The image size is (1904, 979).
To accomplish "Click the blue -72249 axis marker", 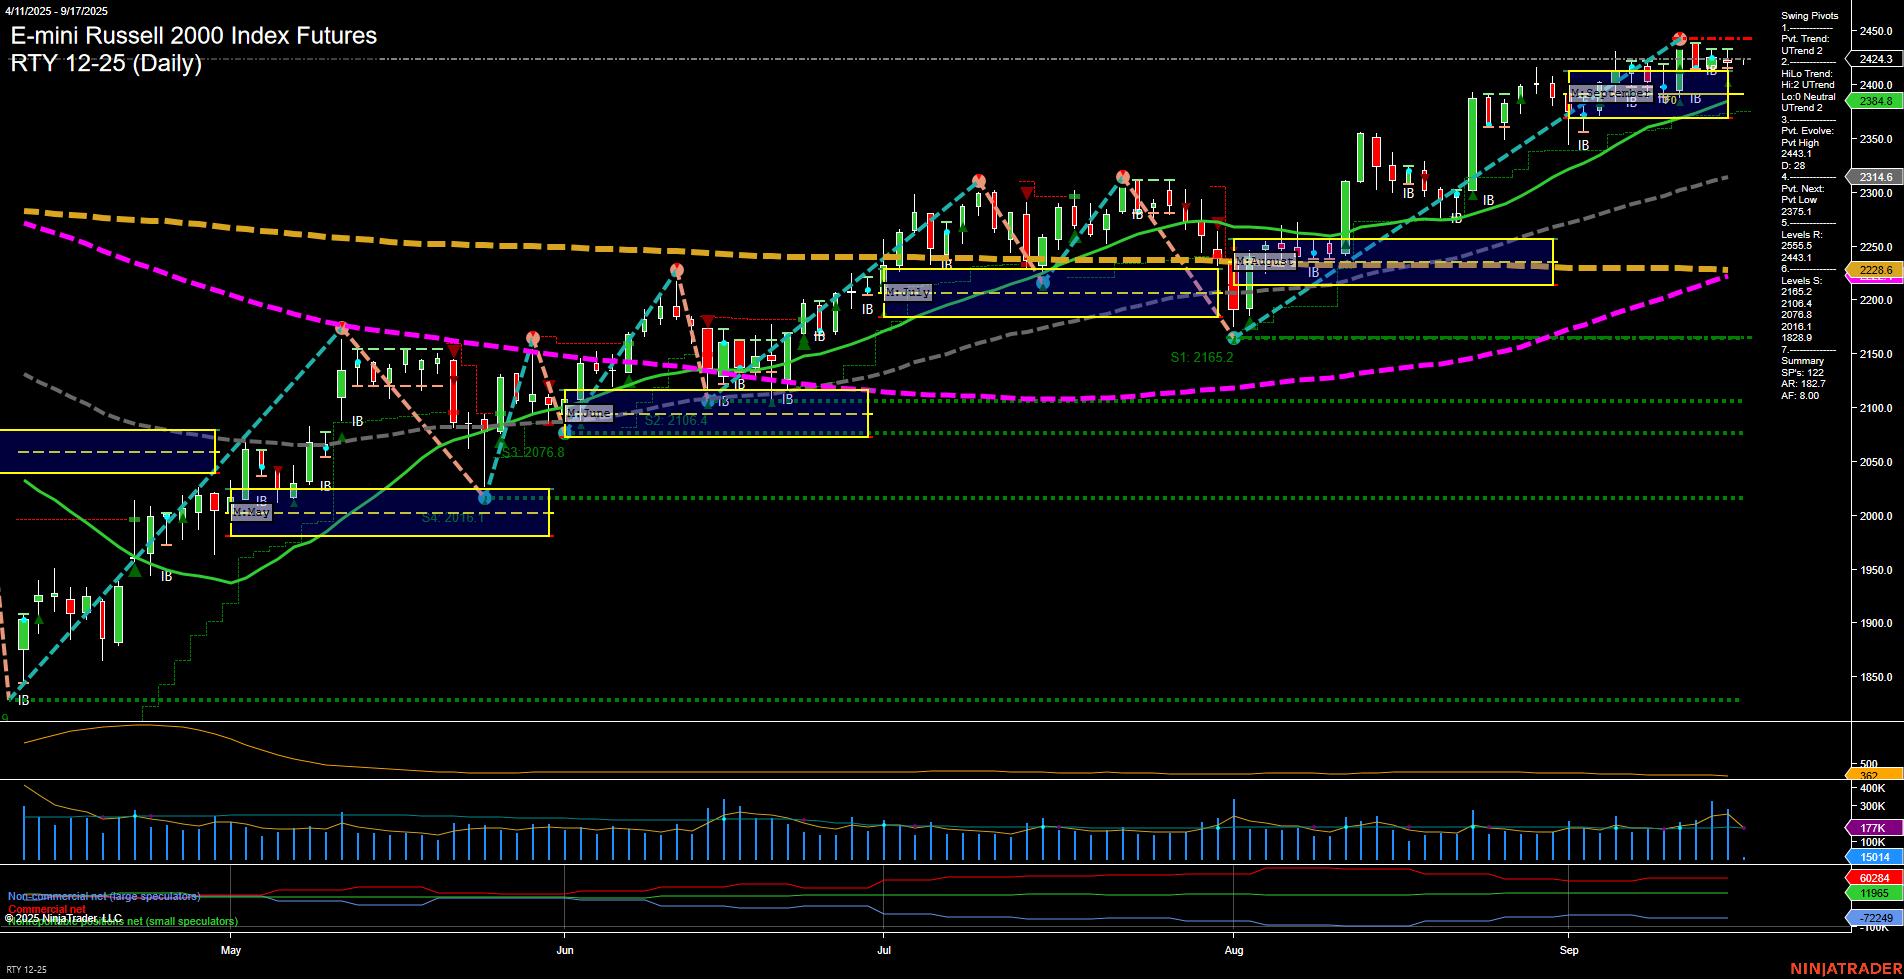I will tap(1874, 918).
